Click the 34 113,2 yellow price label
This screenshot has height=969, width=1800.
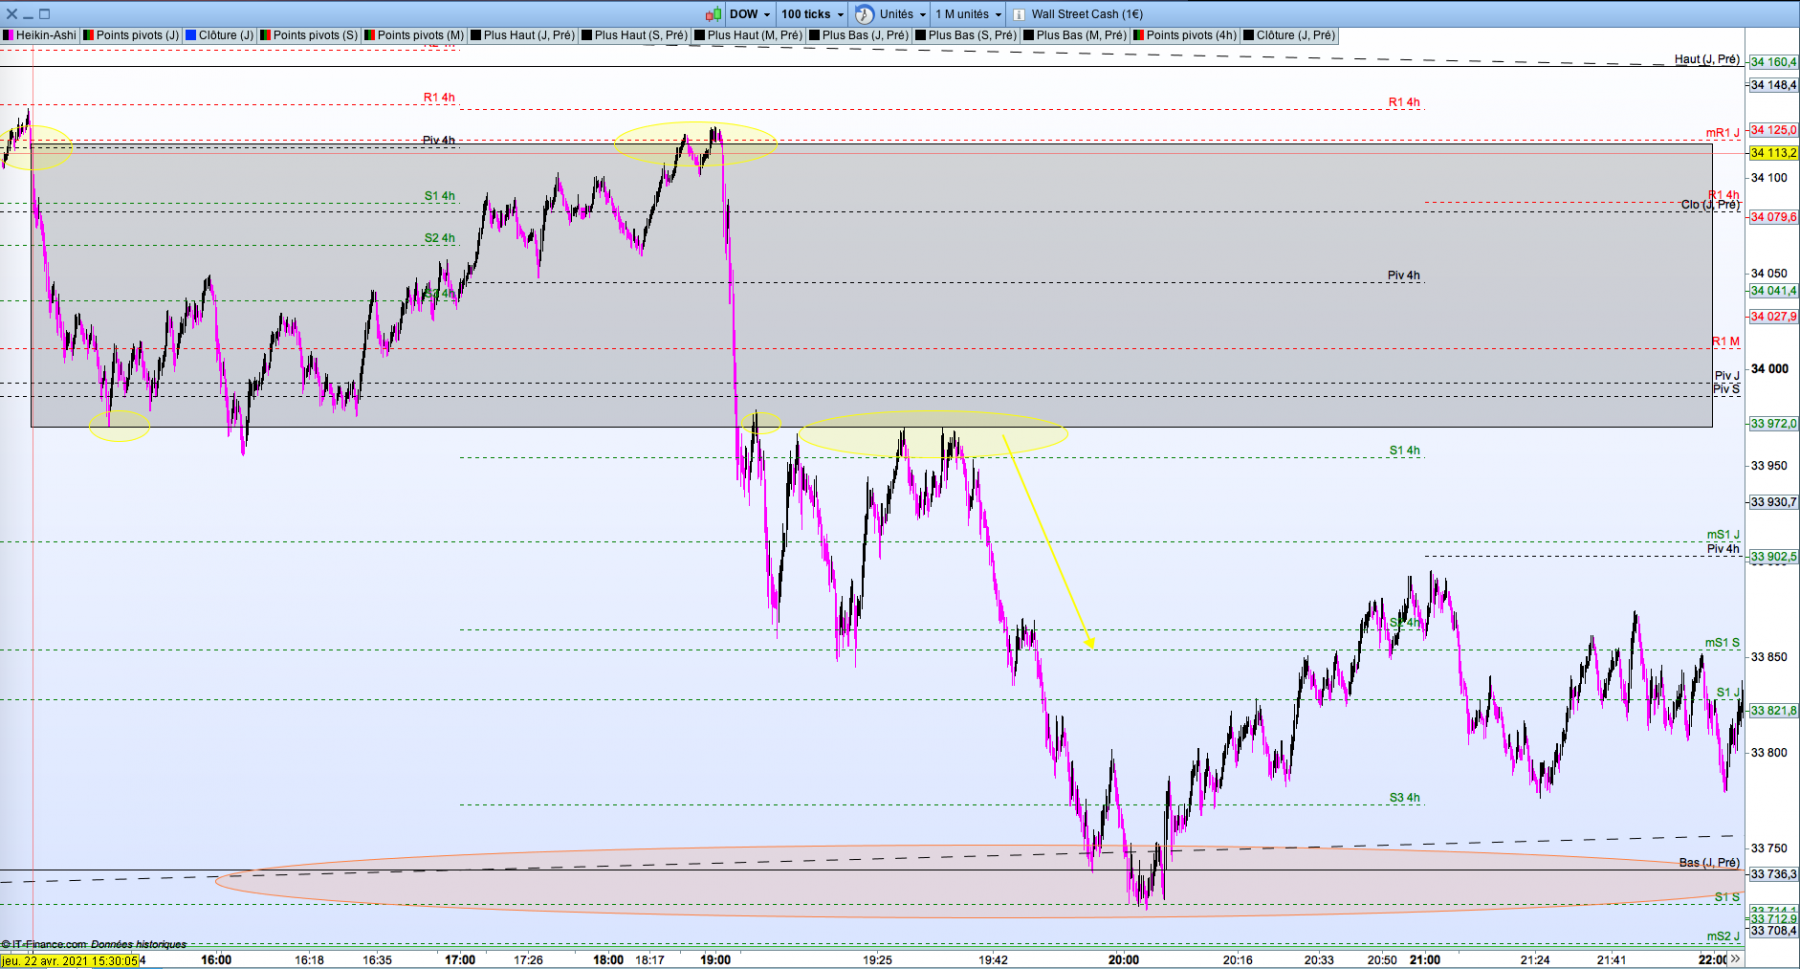(1773, 153)
